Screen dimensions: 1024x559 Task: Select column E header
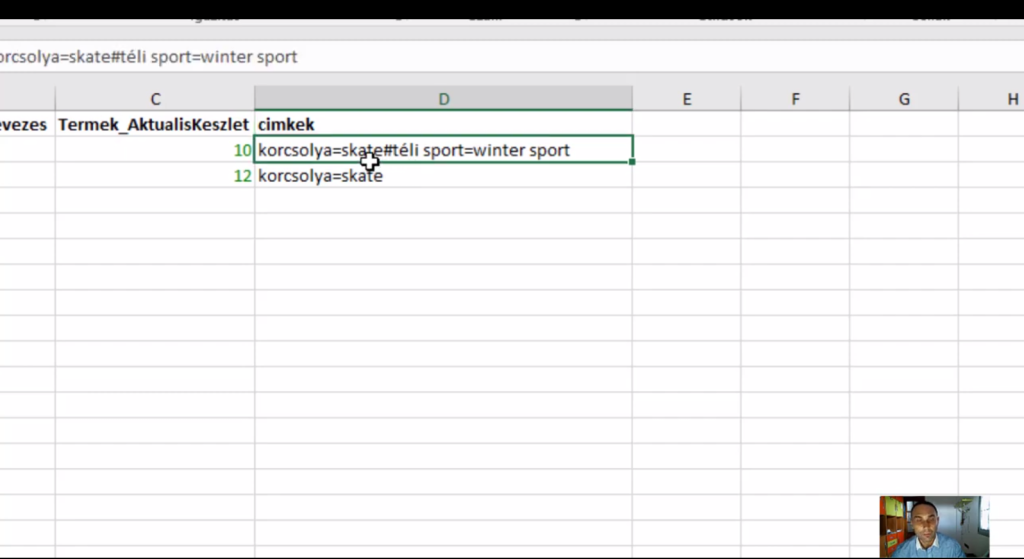[687, 98]
